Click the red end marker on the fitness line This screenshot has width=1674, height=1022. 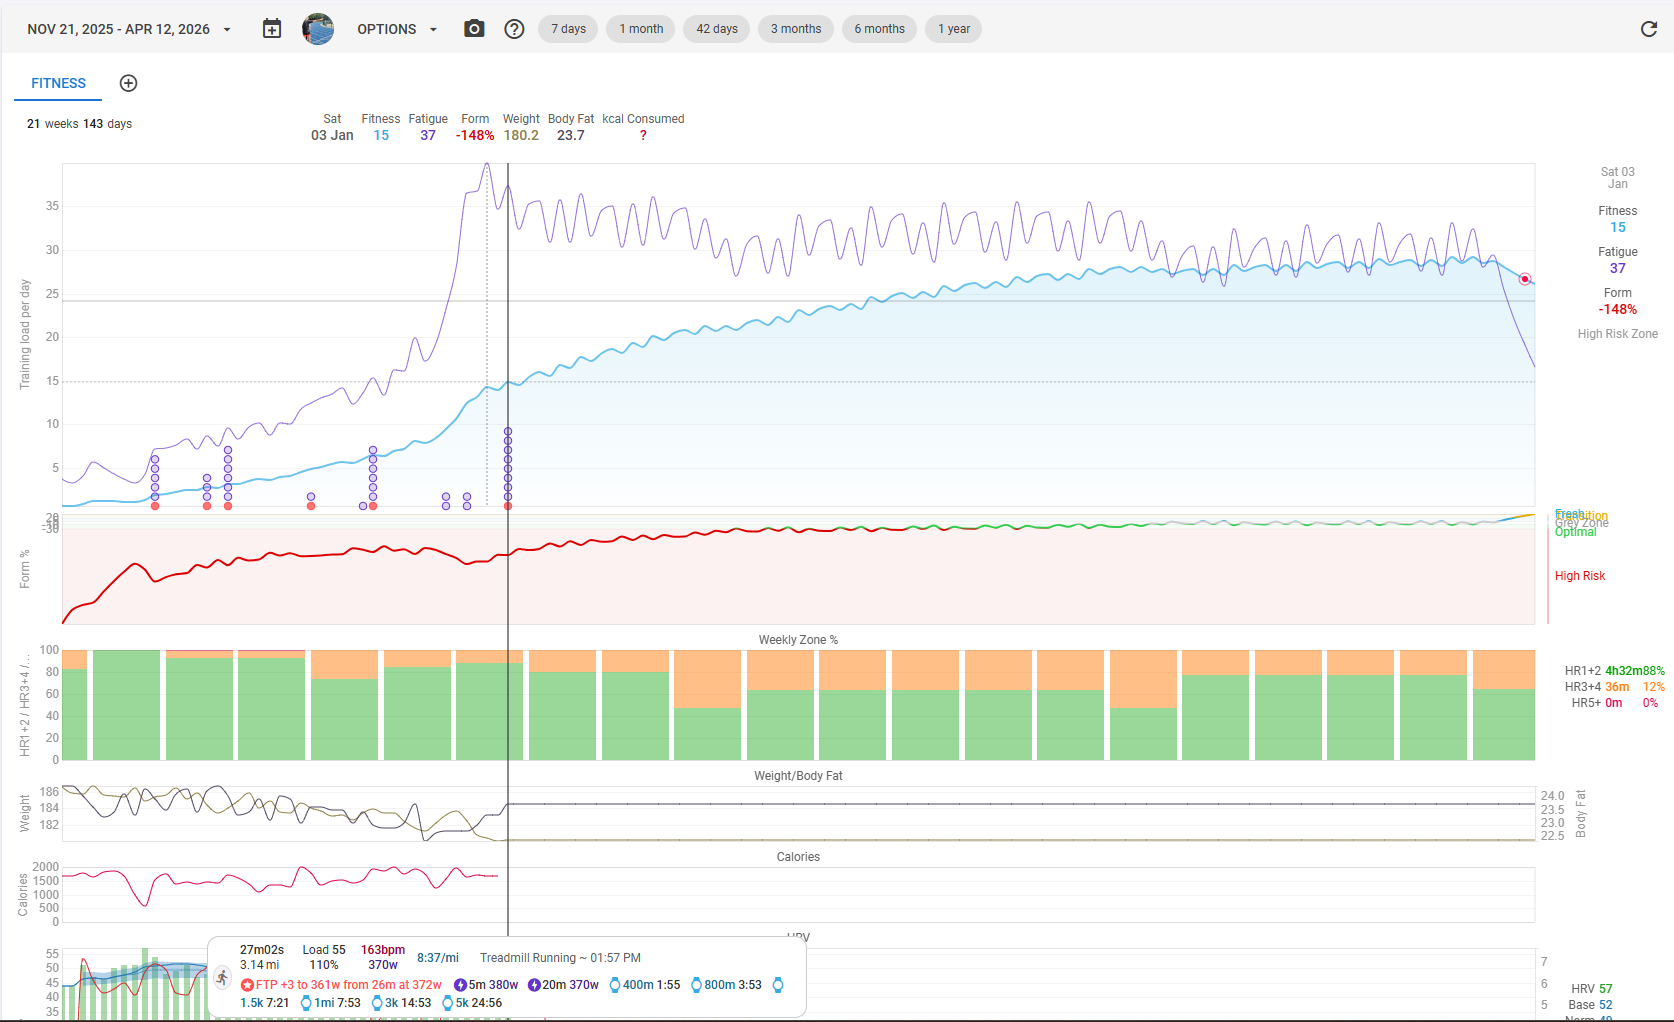point(1524,279)
